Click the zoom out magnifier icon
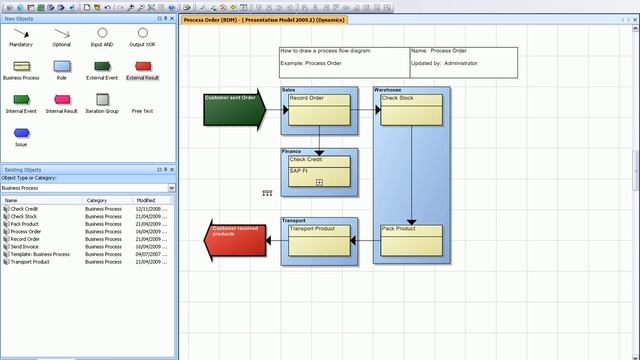Viewport: 640px width, 360px height. coord(141,7)
